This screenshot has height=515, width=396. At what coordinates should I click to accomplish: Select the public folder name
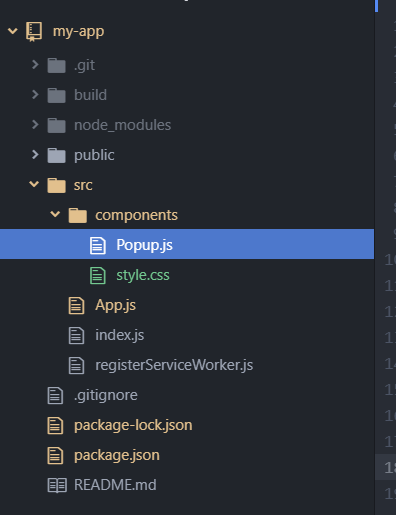tap(94, 155)
